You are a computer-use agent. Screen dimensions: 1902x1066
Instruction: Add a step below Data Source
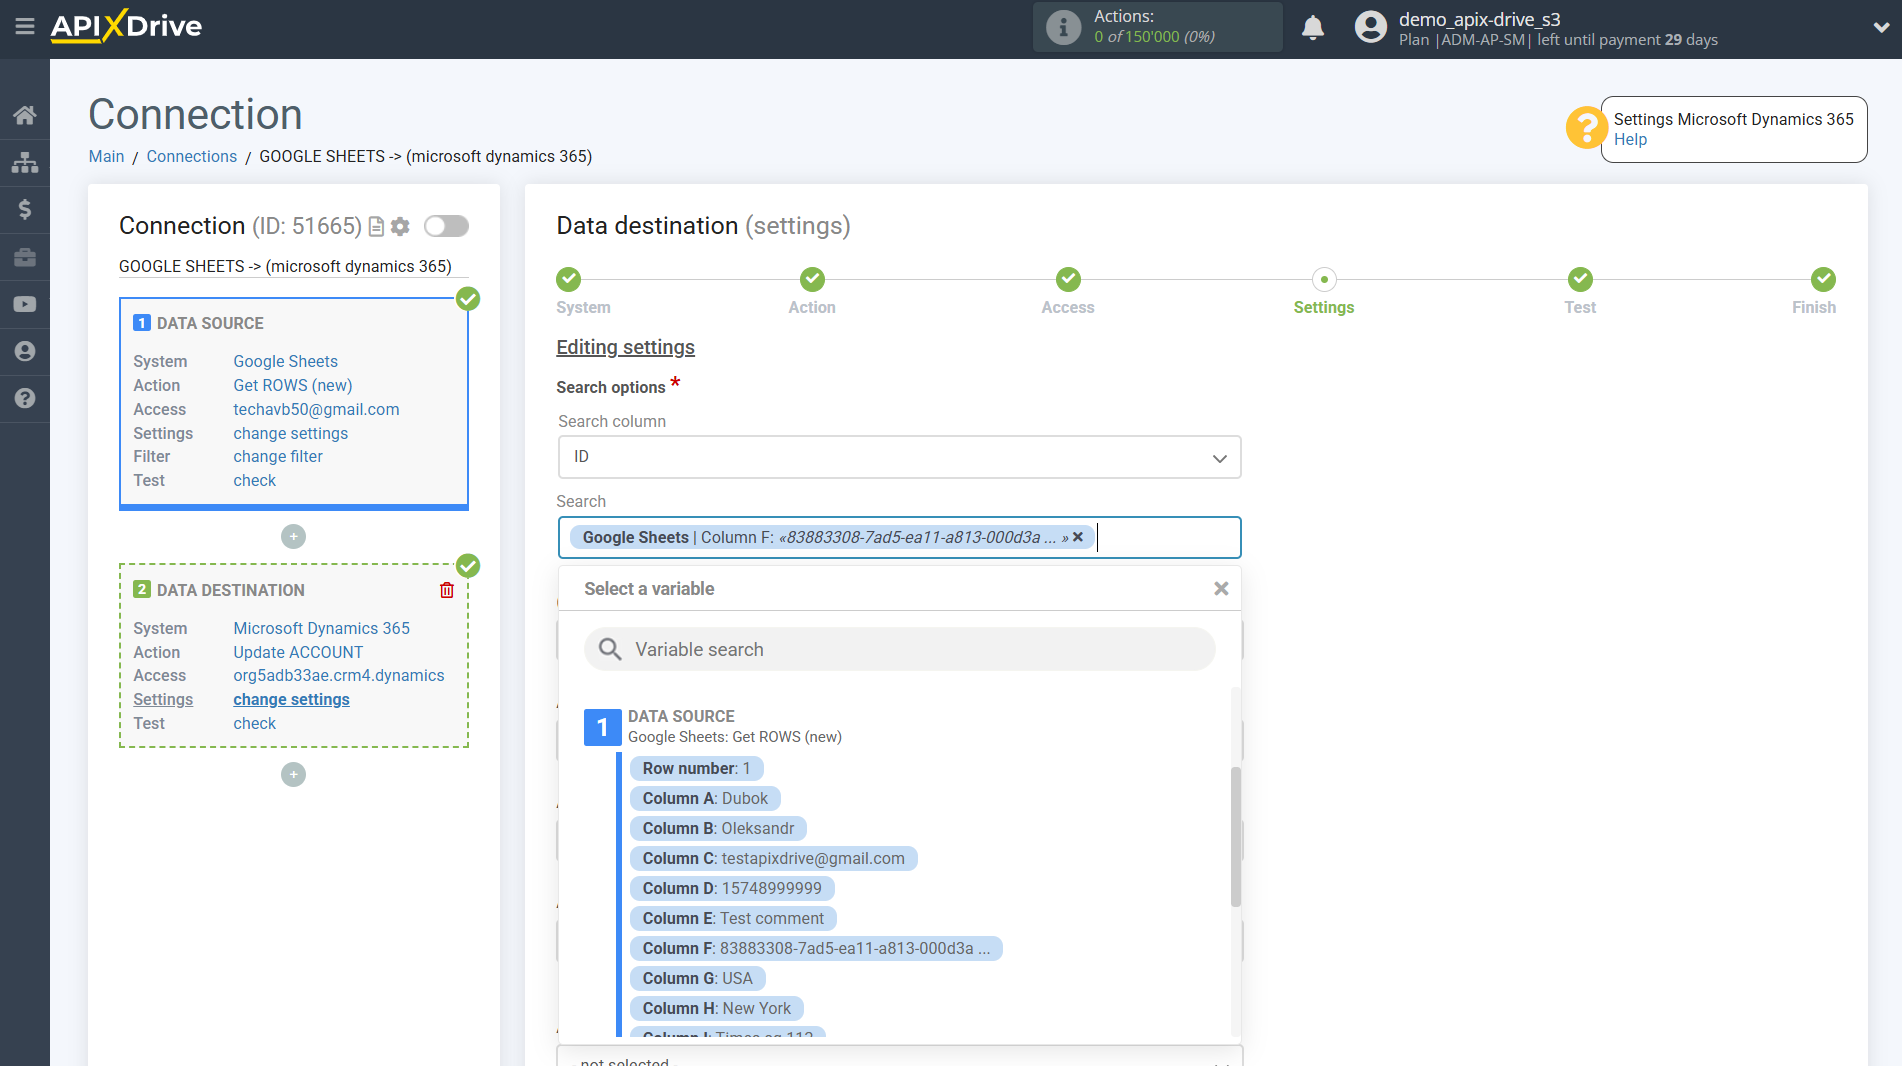[293, 537]
